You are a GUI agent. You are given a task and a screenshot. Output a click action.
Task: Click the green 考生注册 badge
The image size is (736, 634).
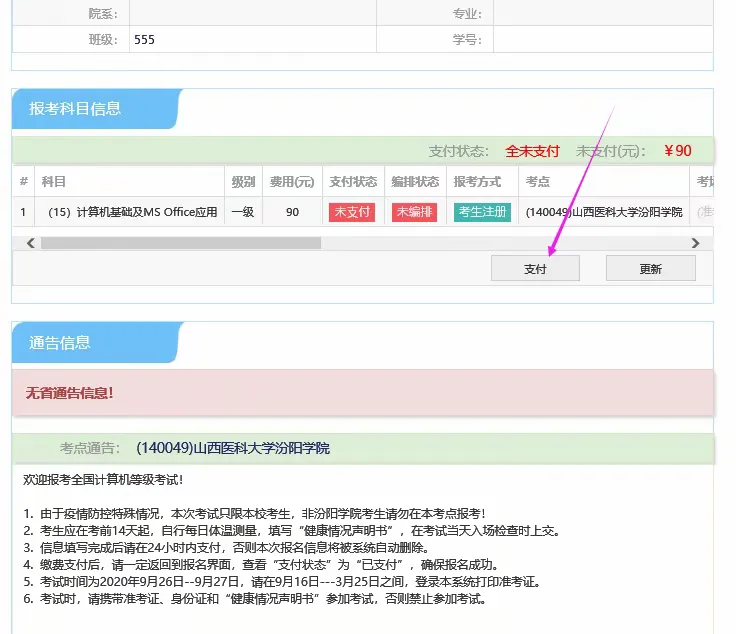482,212
